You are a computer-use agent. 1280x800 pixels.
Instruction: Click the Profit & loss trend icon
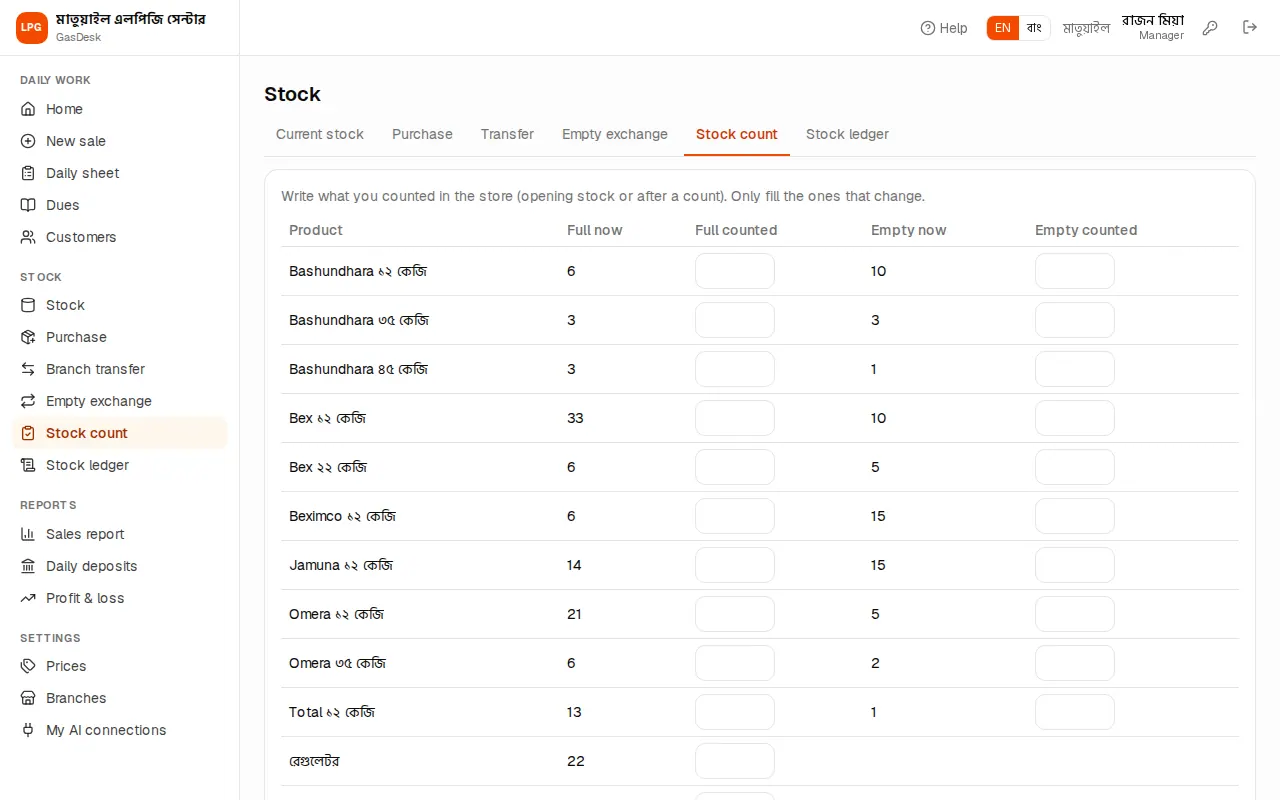(28, 598)
